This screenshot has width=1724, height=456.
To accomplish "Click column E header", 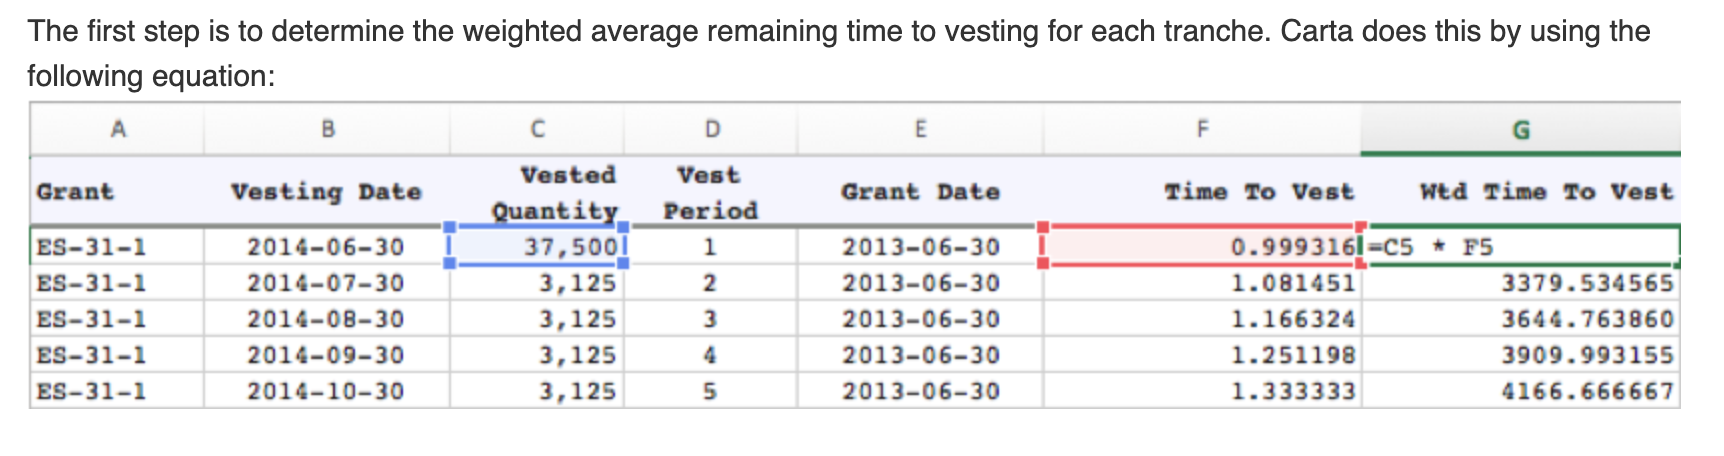I will pos(920,129).
